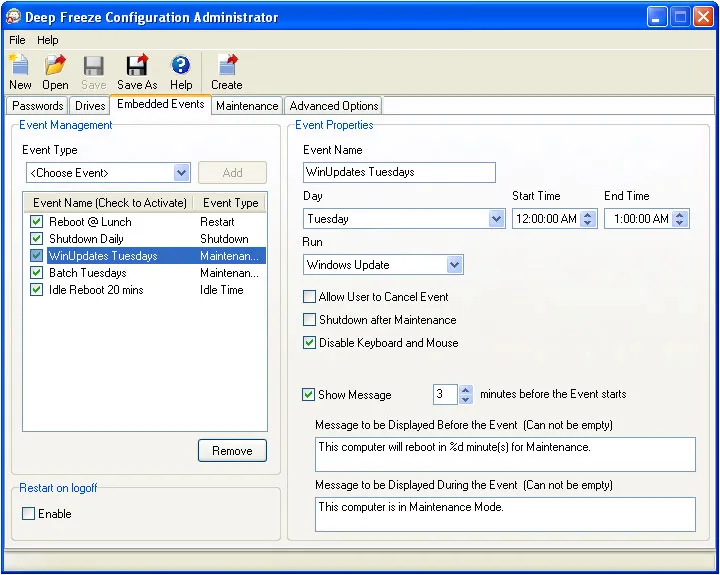Open the File menu
720x575 pixels.
pos(17,40)
